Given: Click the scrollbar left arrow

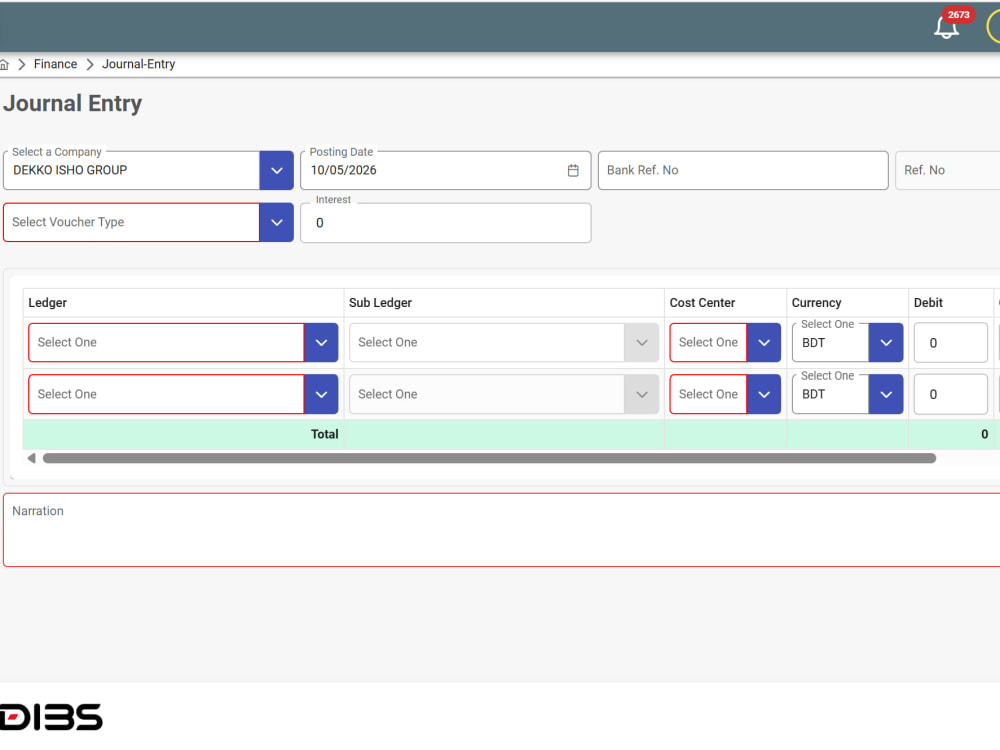Looking at the screenshot, I should point(31,458).
